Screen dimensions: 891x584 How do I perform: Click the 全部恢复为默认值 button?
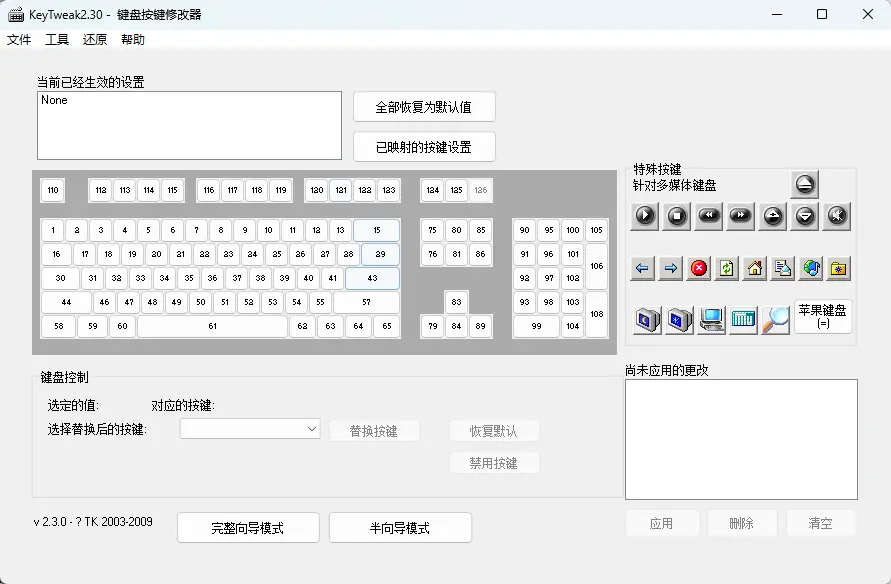point(424,107)
